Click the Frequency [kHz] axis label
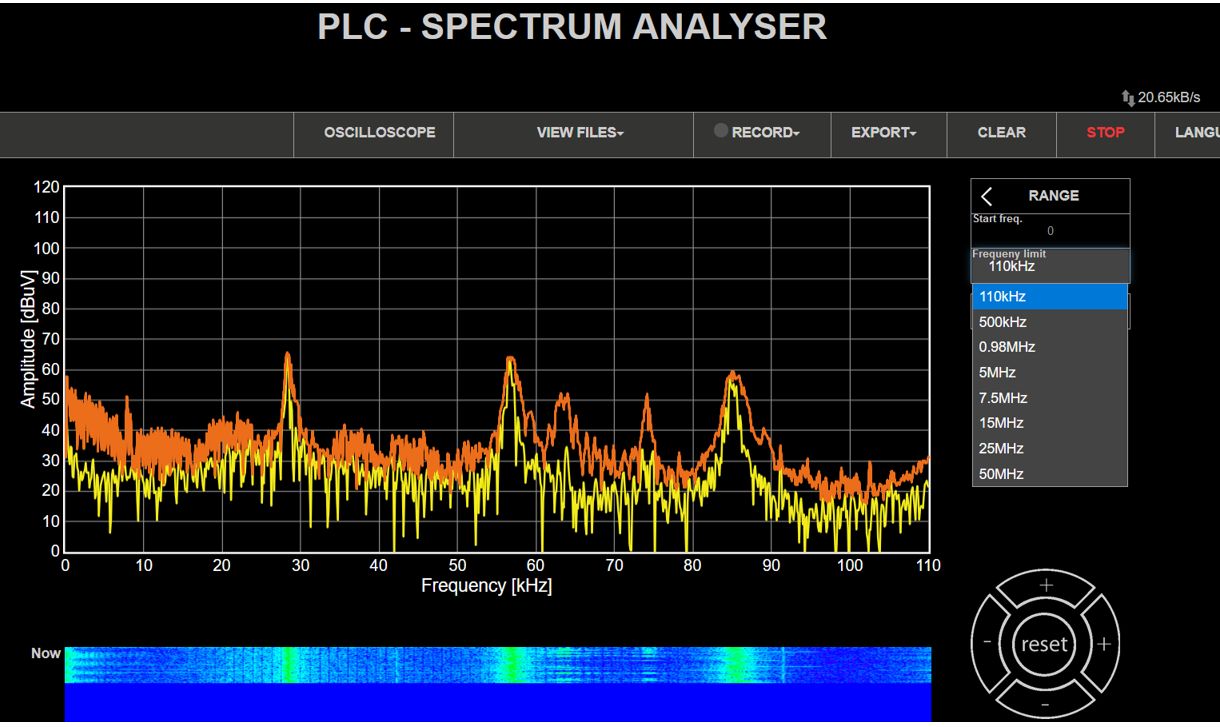 pos(486,586)
